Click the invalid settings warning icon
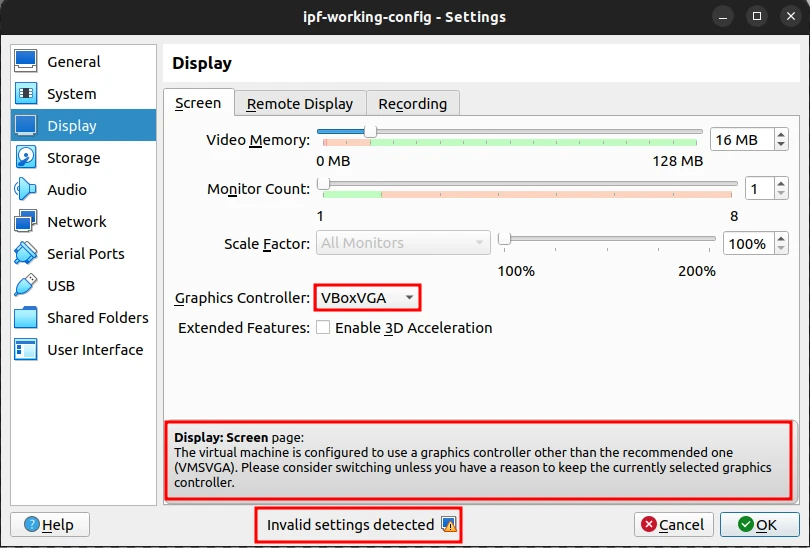 pos(449,525)
